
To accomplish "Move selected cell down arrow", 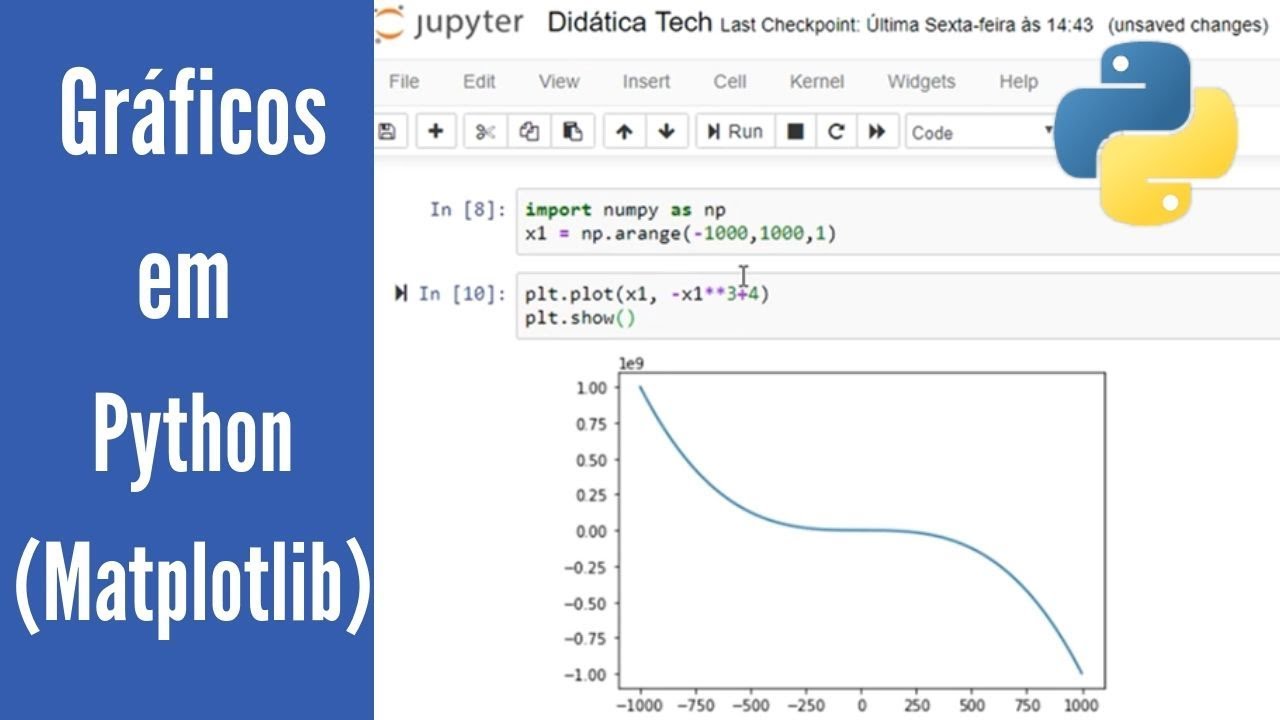I will (x=667, y=131).
